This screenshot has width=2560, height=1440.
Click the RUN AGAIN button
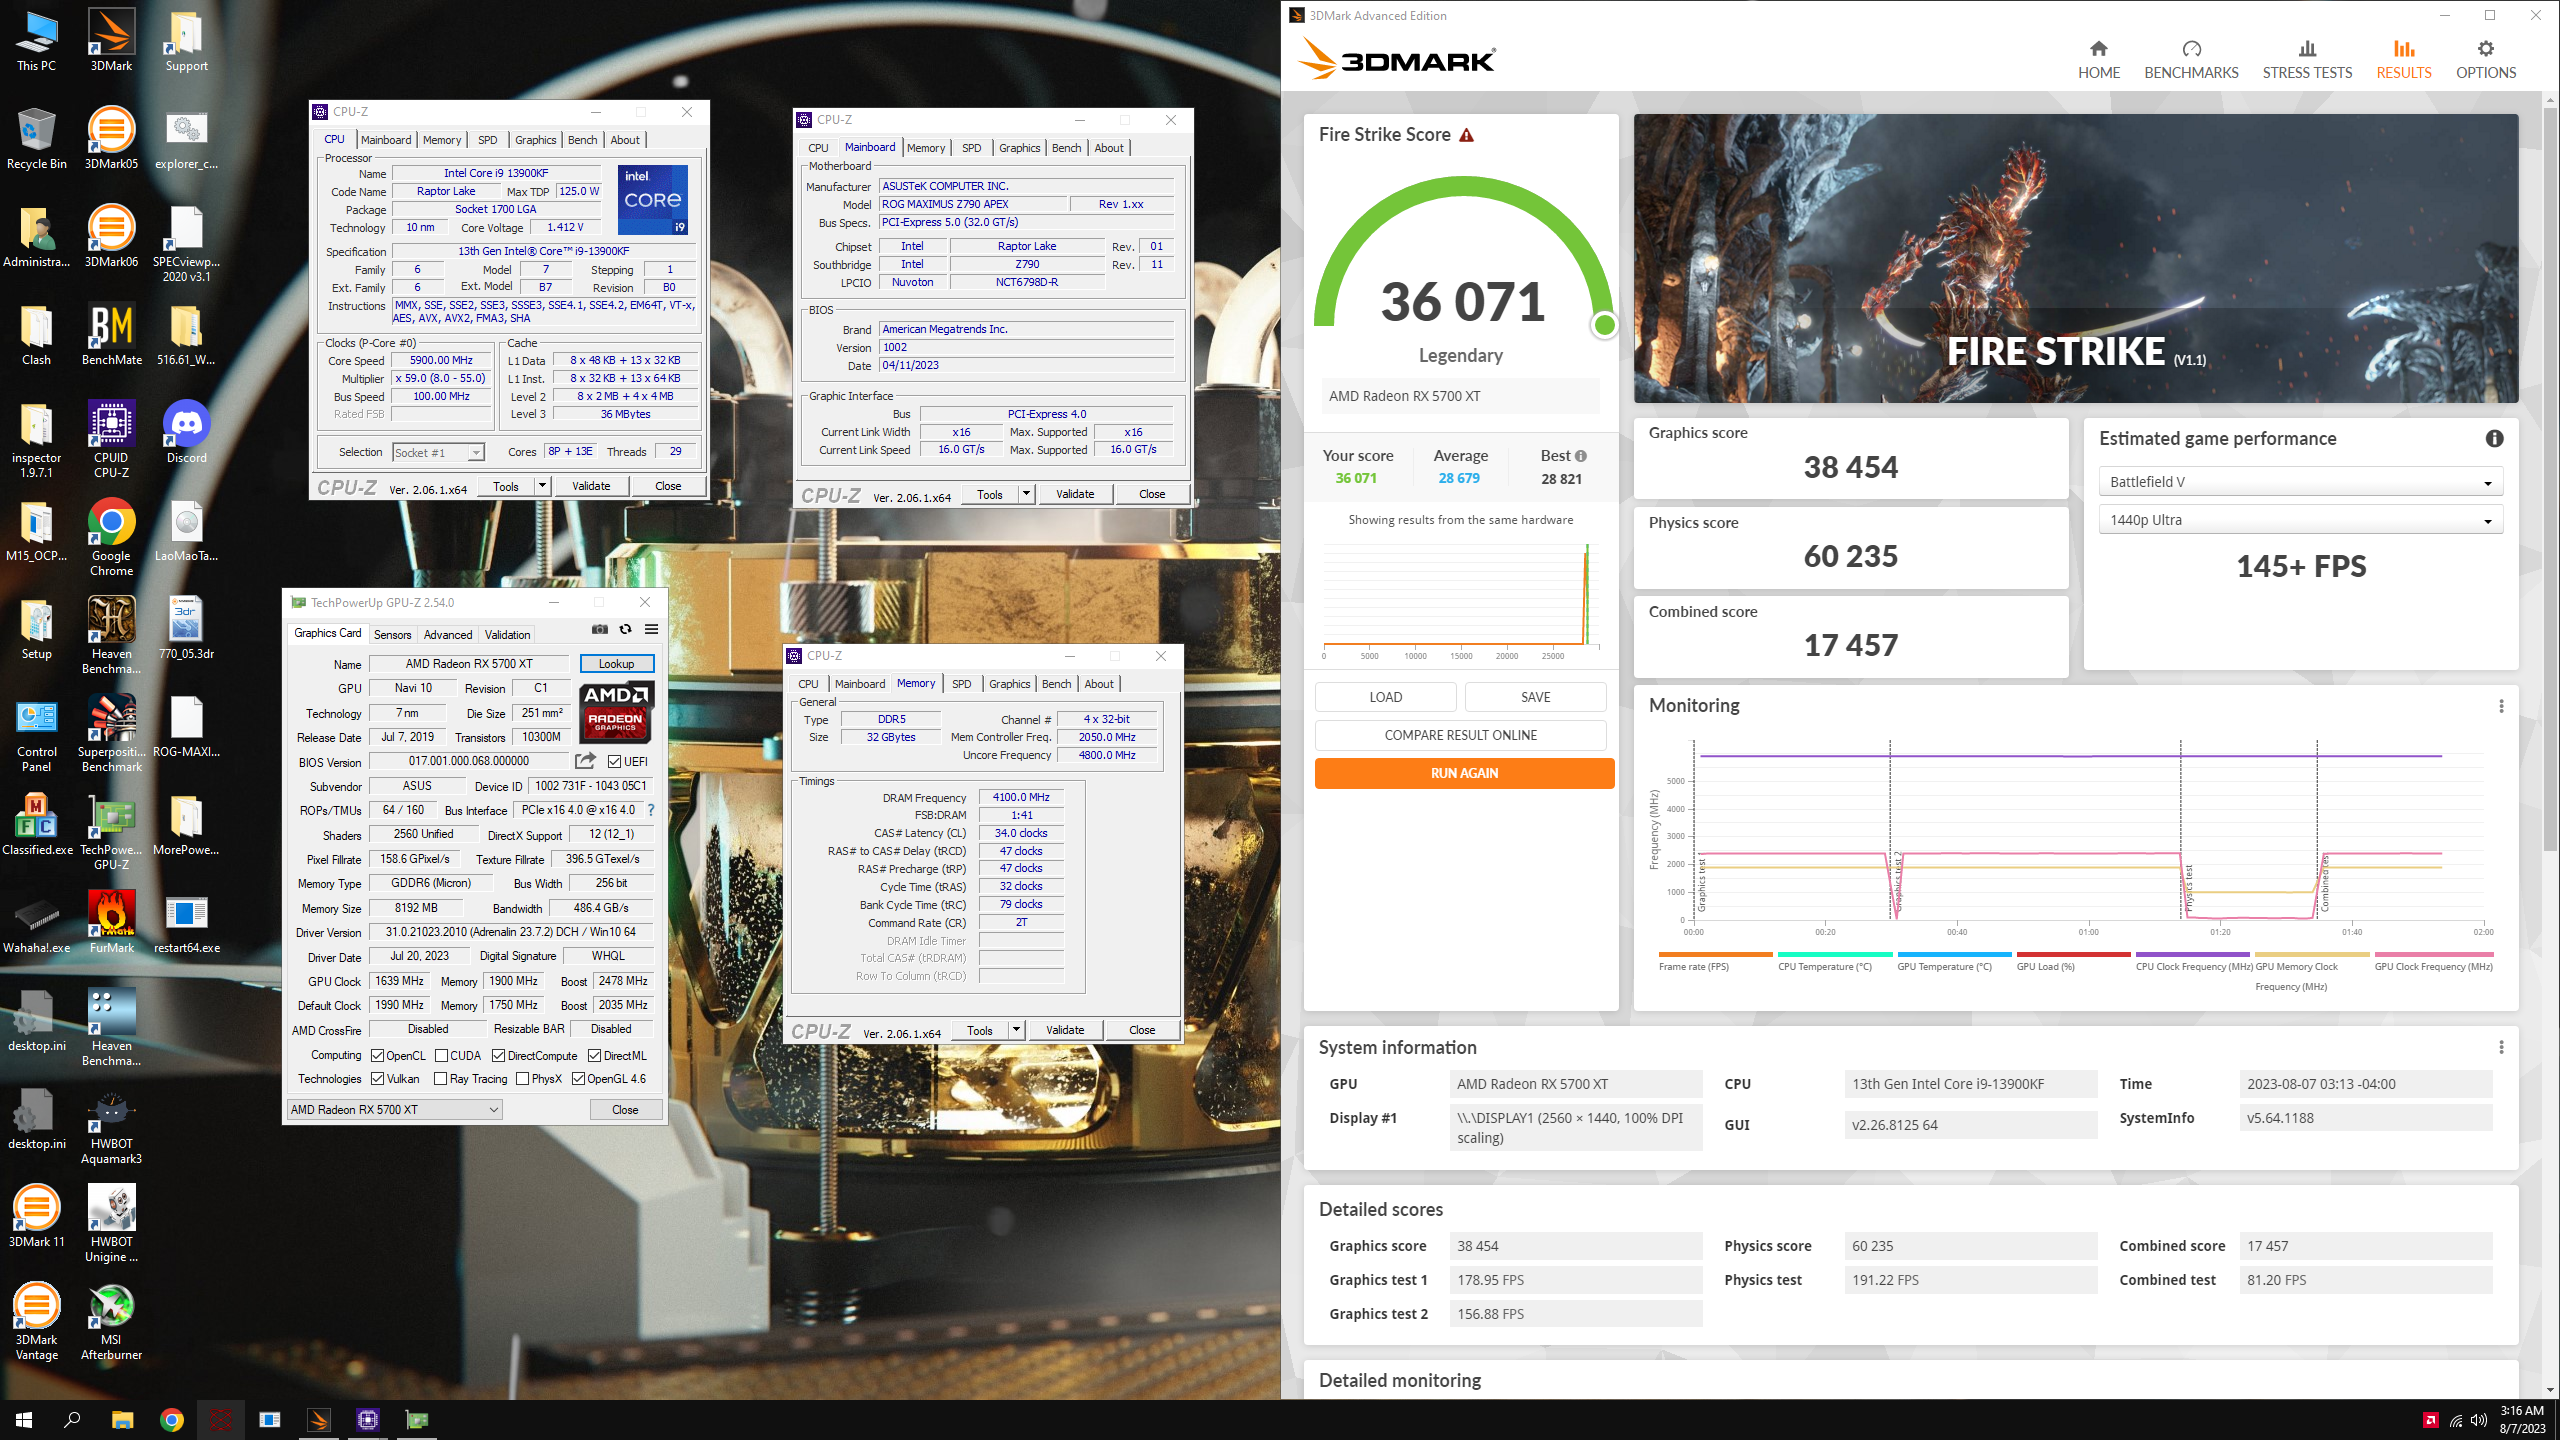tap(1464, 773)
